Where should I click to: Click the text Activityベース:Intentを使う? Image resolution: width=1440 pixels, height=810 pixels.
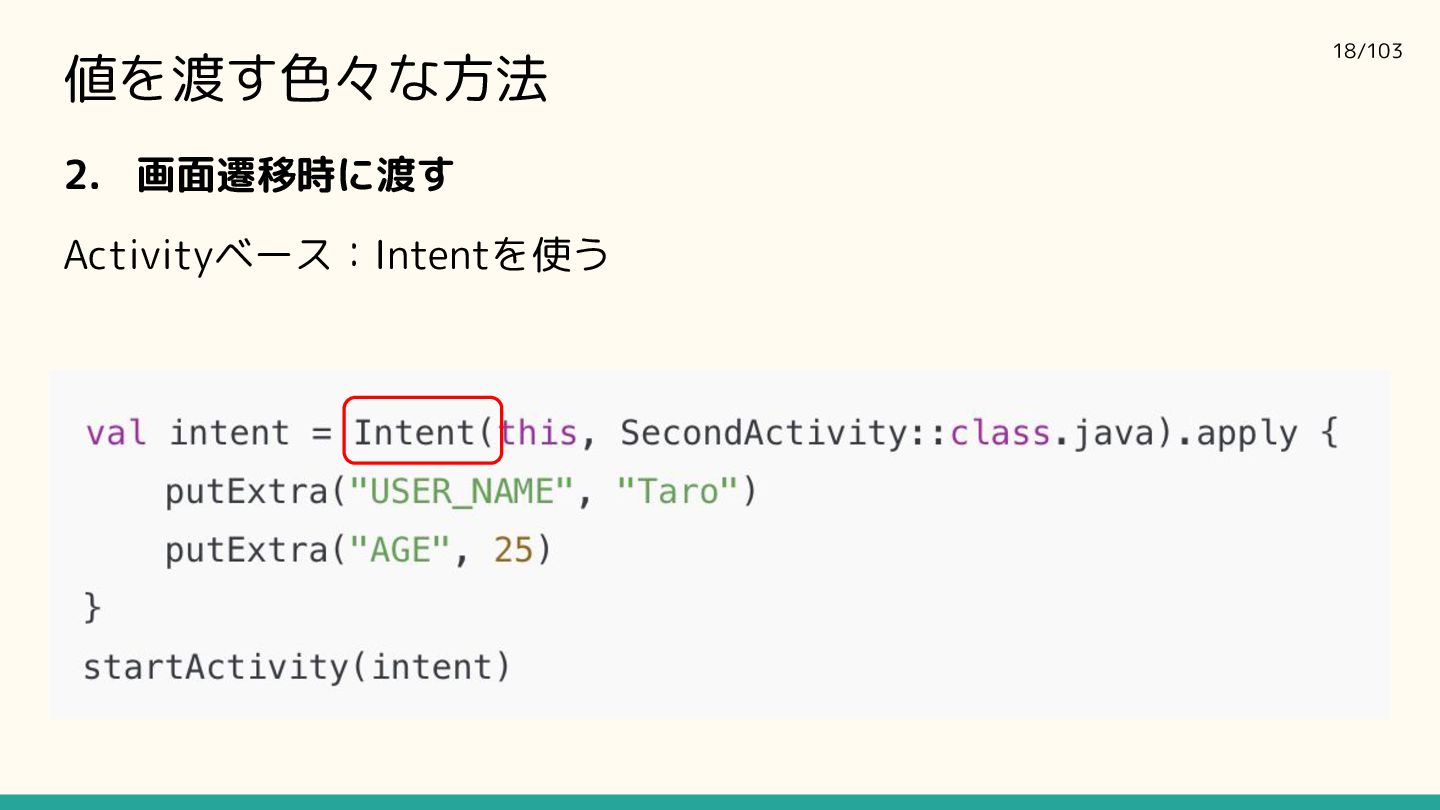pyautogui.click(x=337, y=256)
